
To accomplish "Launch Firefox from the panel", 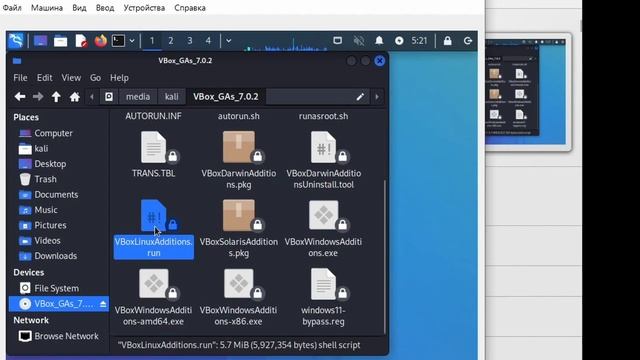I will pos(100,41).
